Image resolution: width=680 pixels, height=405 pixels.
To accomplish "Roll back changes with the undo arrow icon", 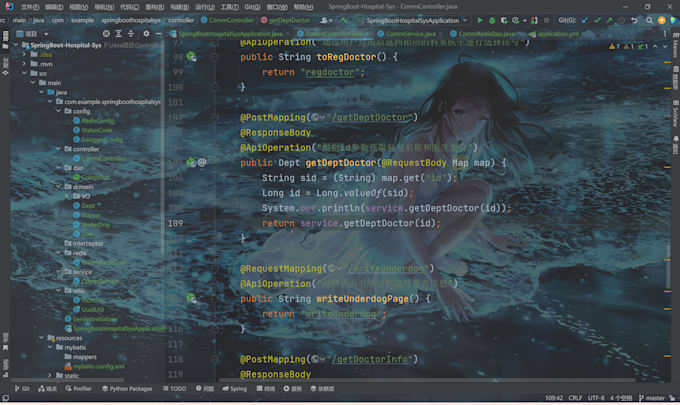I will click(634, 20).
